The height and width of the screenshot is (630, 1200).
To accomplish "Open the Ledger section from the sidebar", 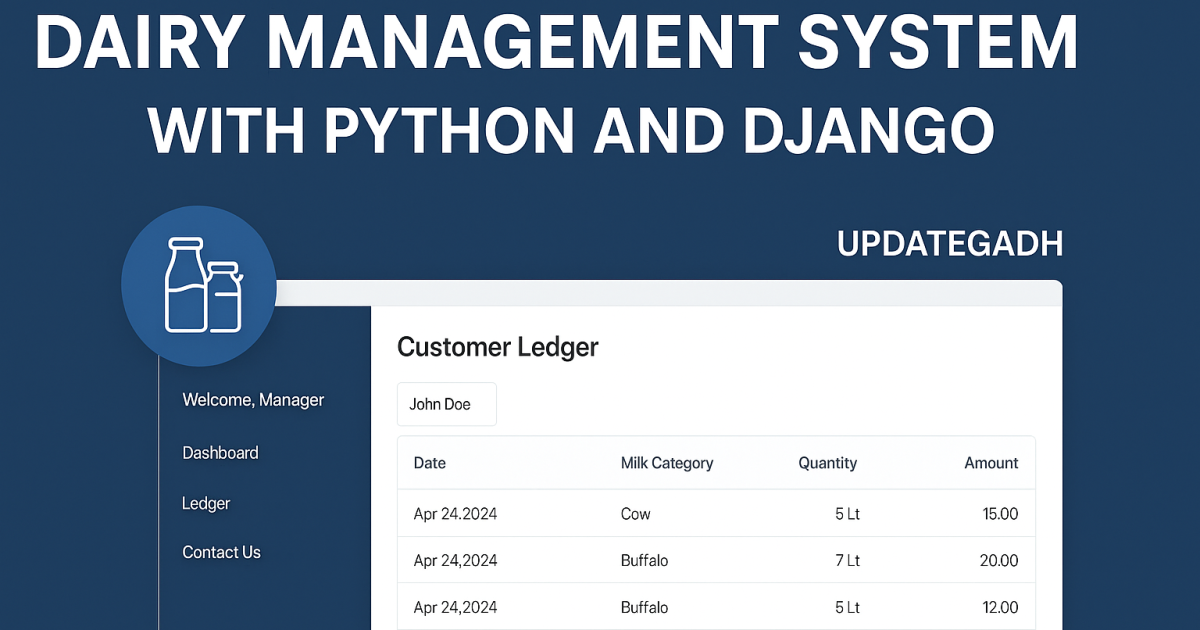I will (x=205, y=503).
